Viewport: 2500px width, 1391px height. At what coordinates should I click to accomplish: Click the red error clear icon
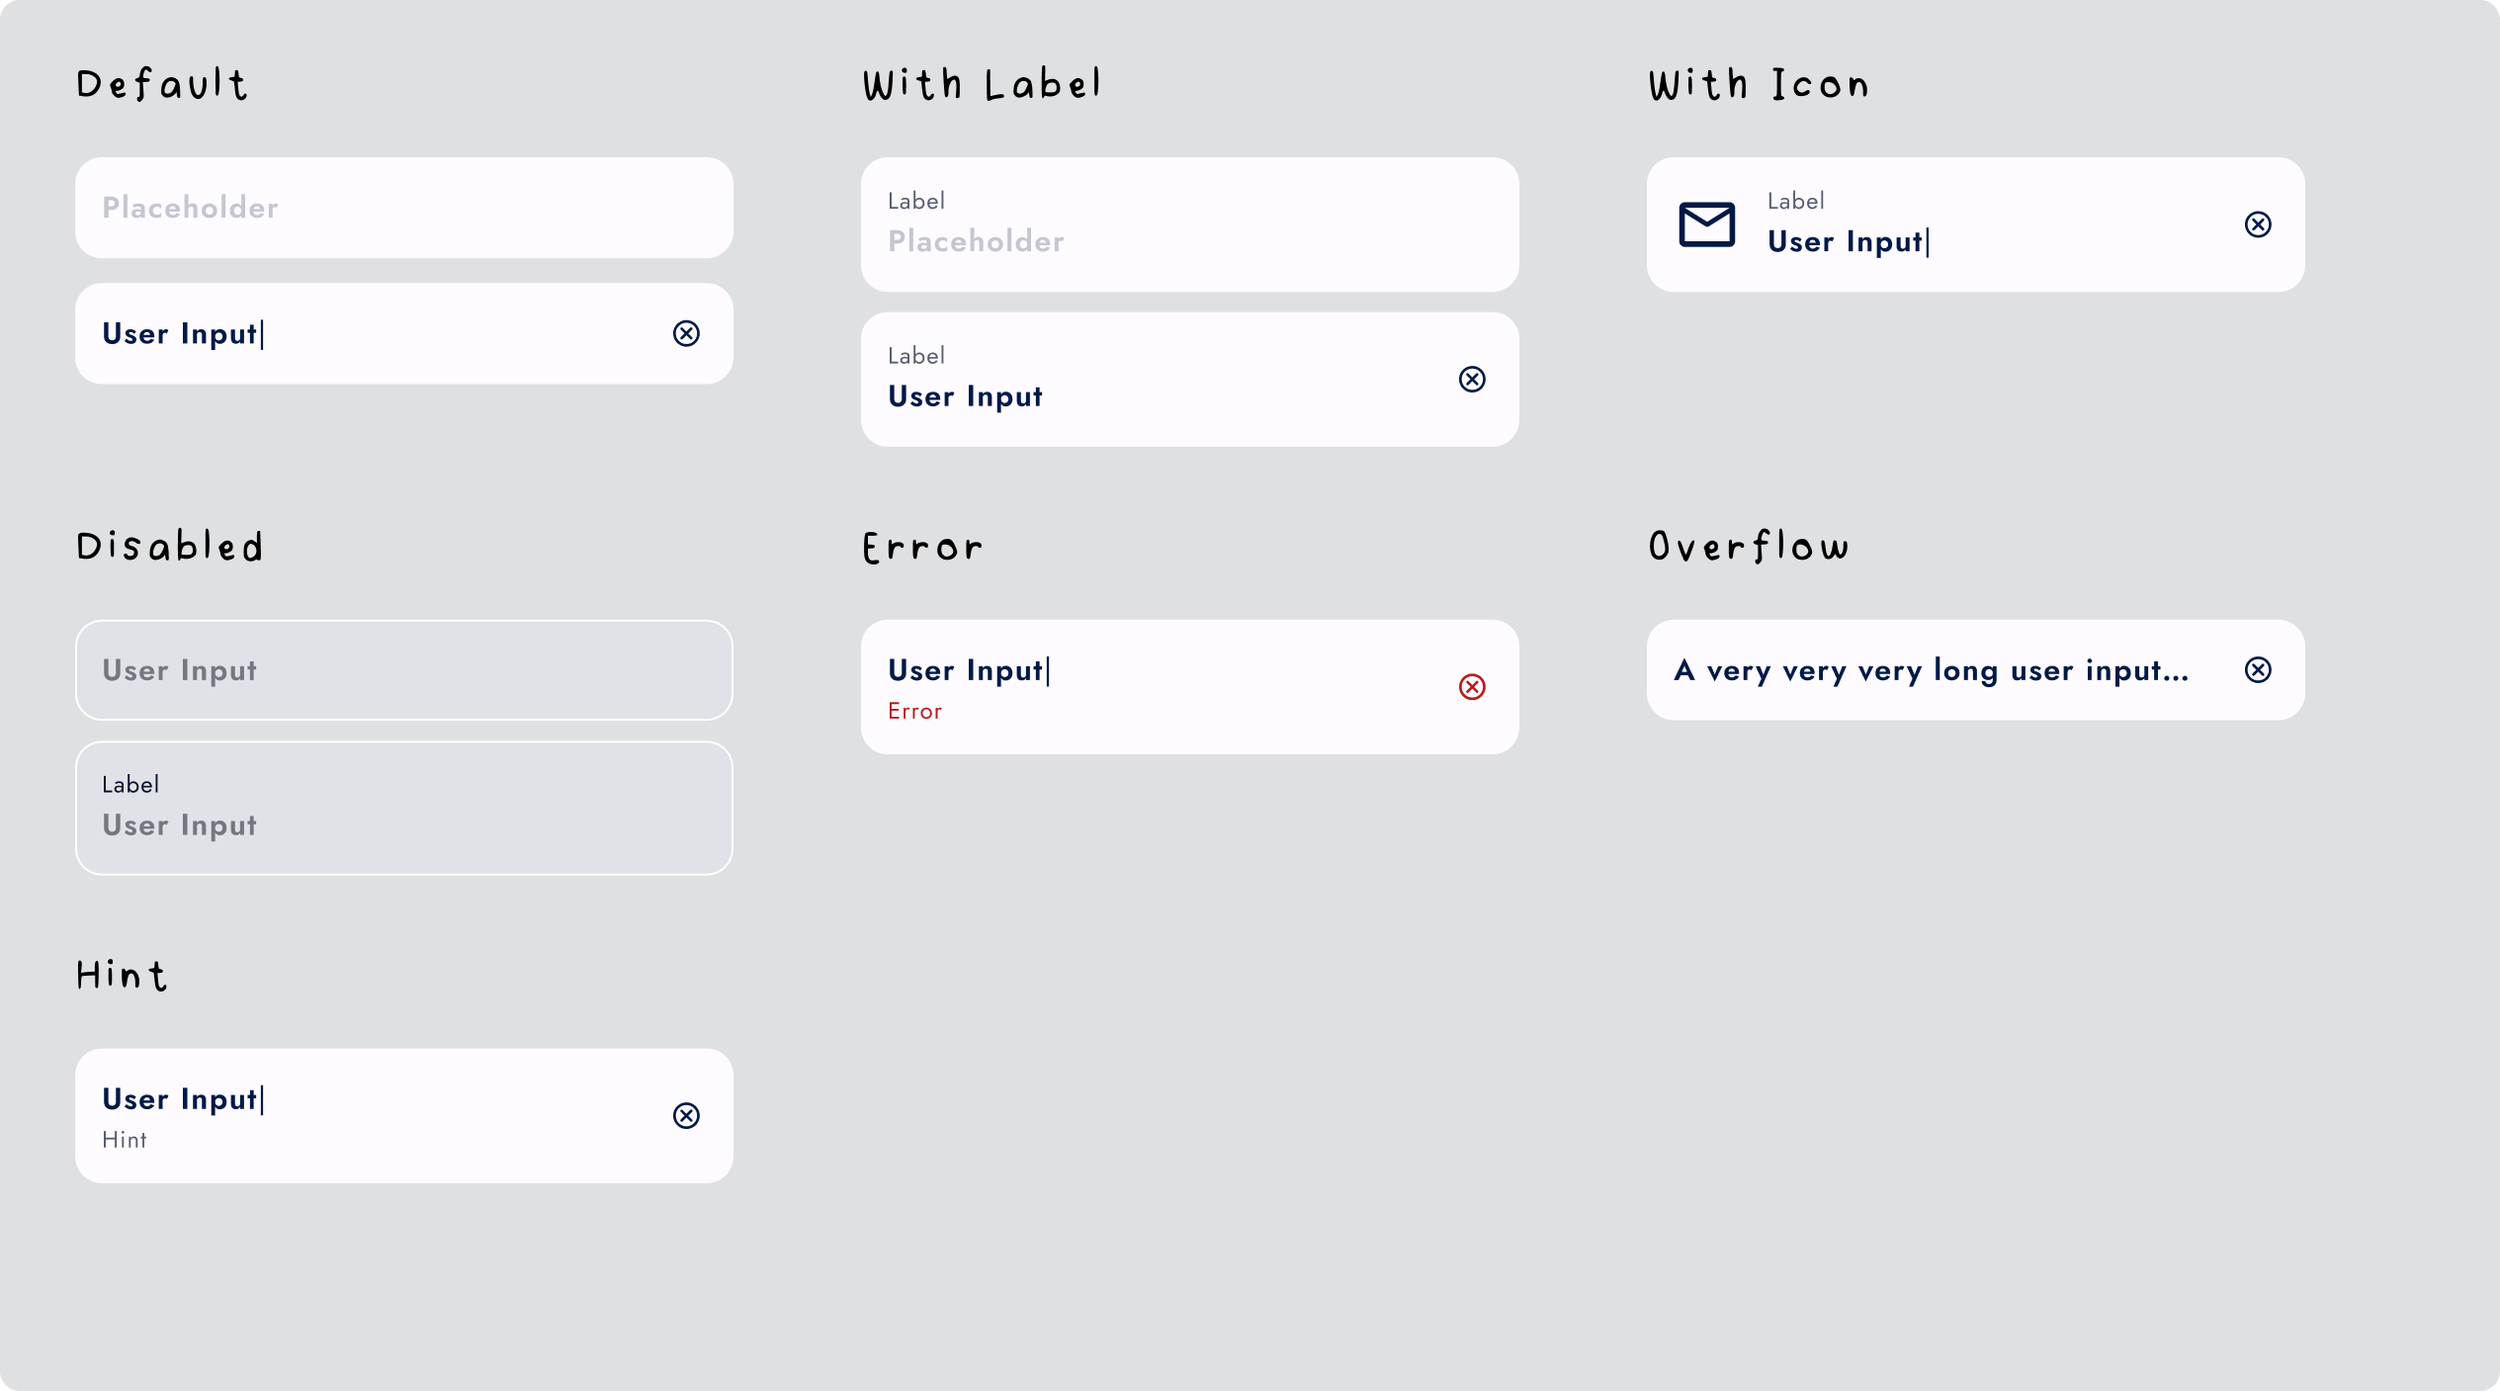pyautogui.click(x=1472, y=687)
